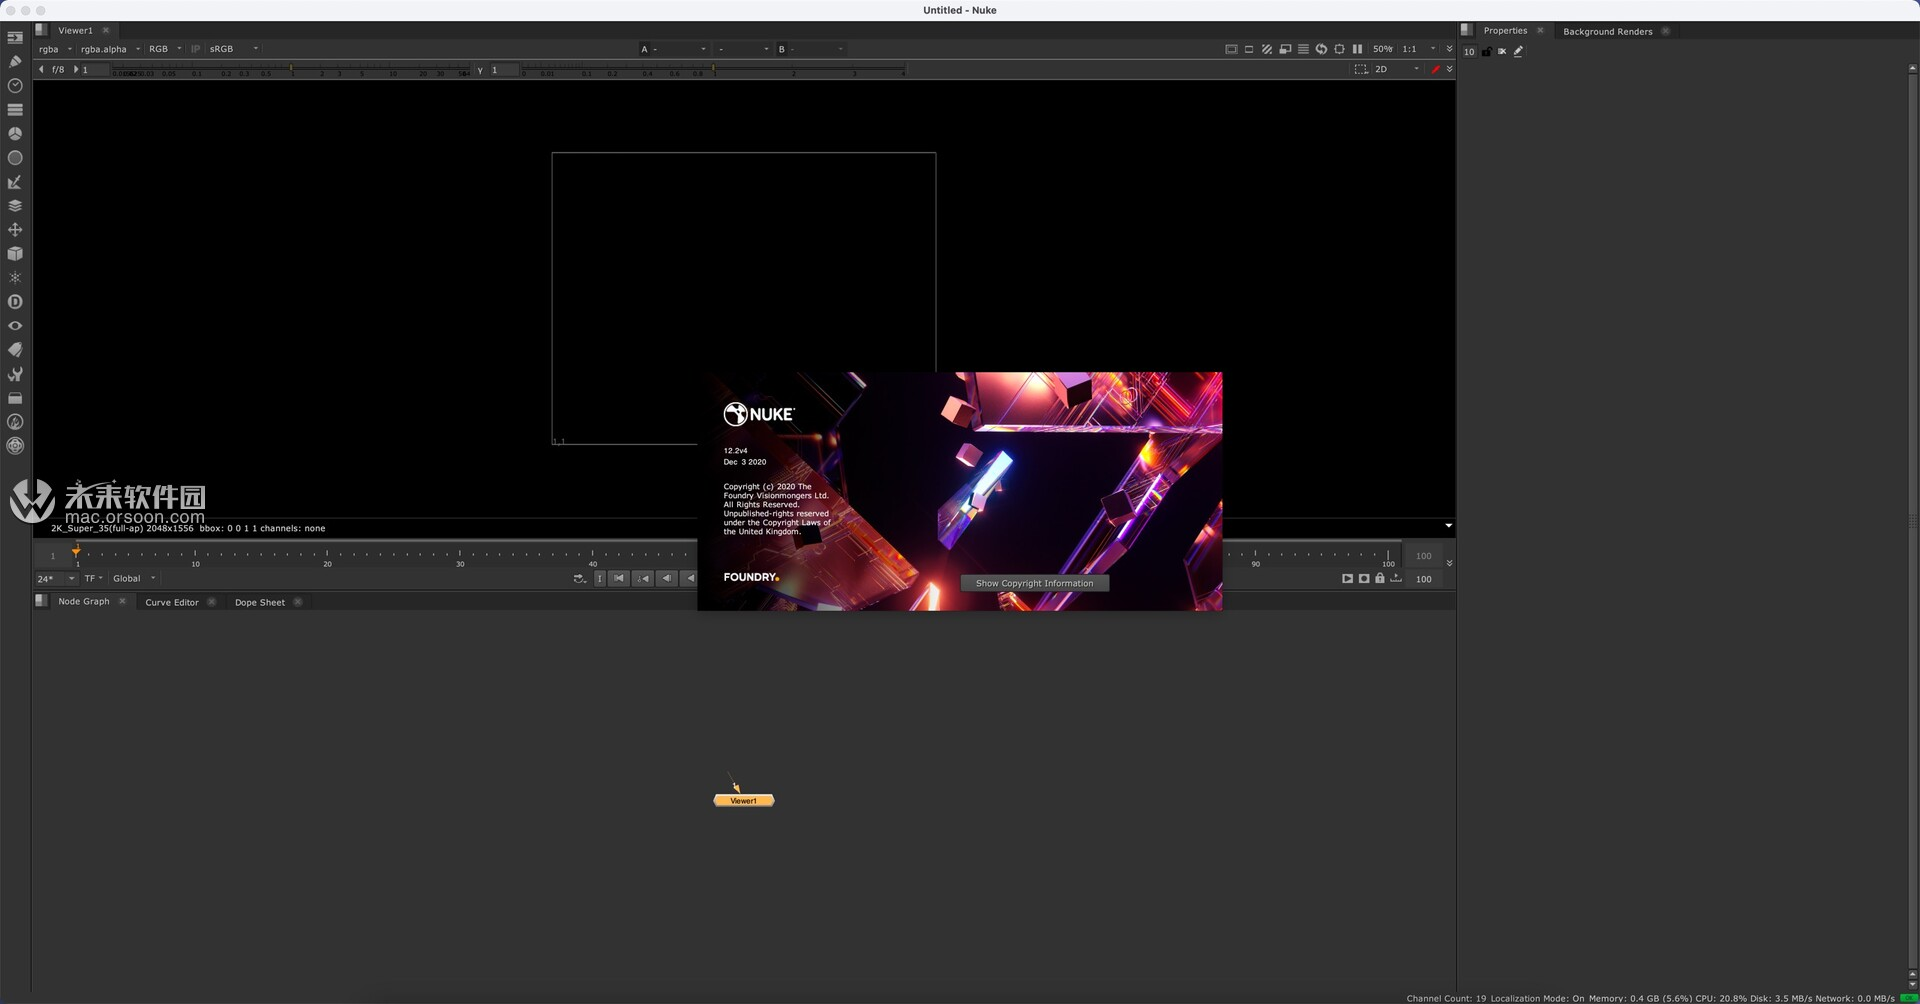Toggle the red wipe/overlay icon beside 2D
This screenshot has height=1004, width=1920.
pyautogui.click(x=1436, y=69)
